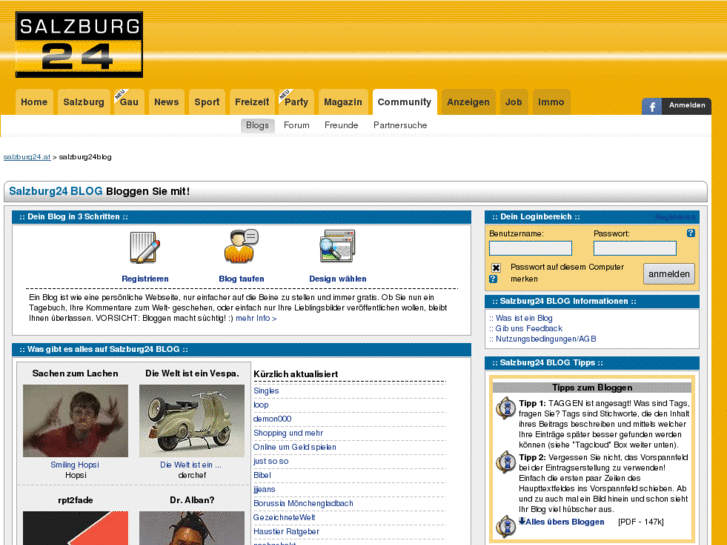This screenshot has height=545, width=727.
Task: Click the icon beside Alles übers Bloggen
Action: pyautogui.click(x=506, y=527)
